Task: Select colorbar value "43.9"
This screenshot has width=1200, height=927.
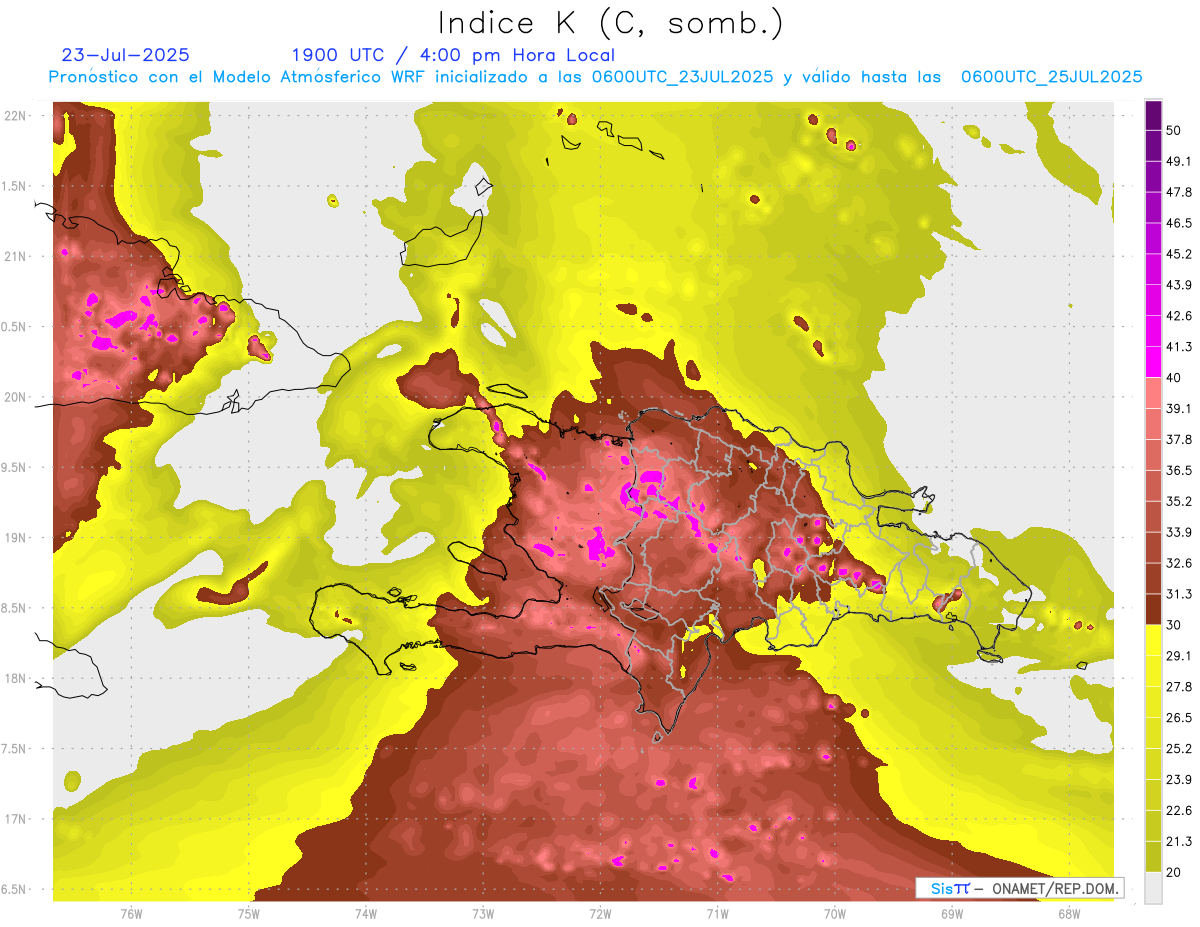Action: [x=1180, y=285]
